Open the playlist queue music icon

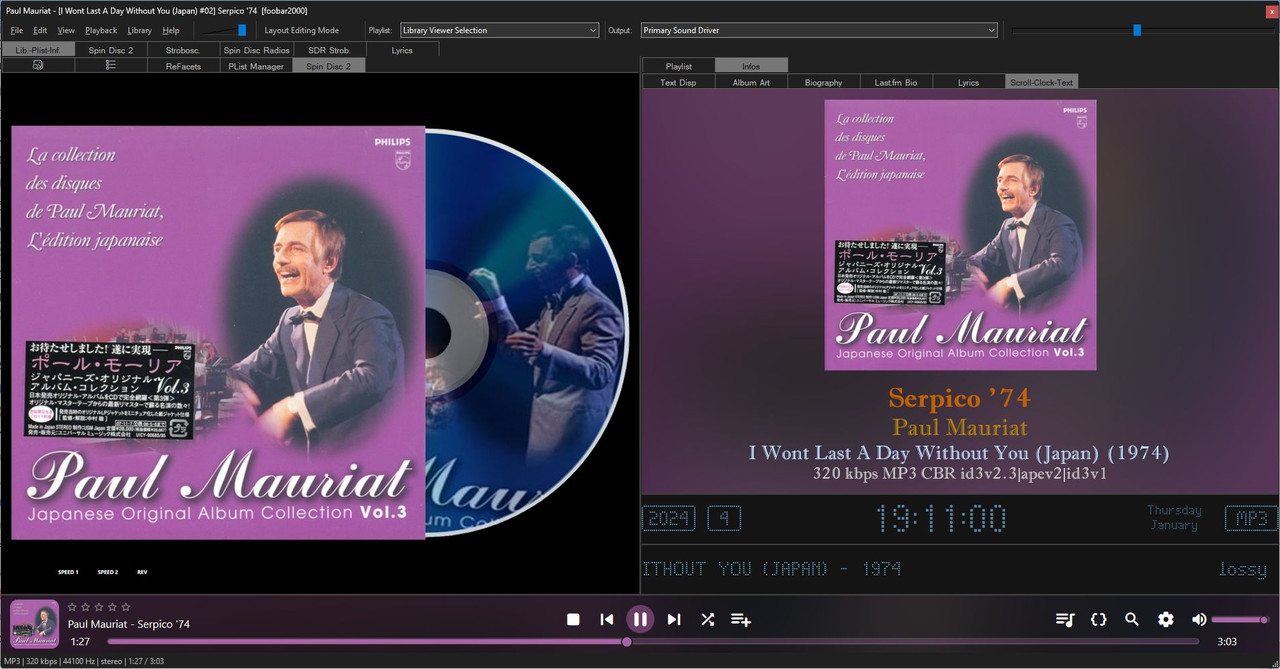(x=1065, y=619)
